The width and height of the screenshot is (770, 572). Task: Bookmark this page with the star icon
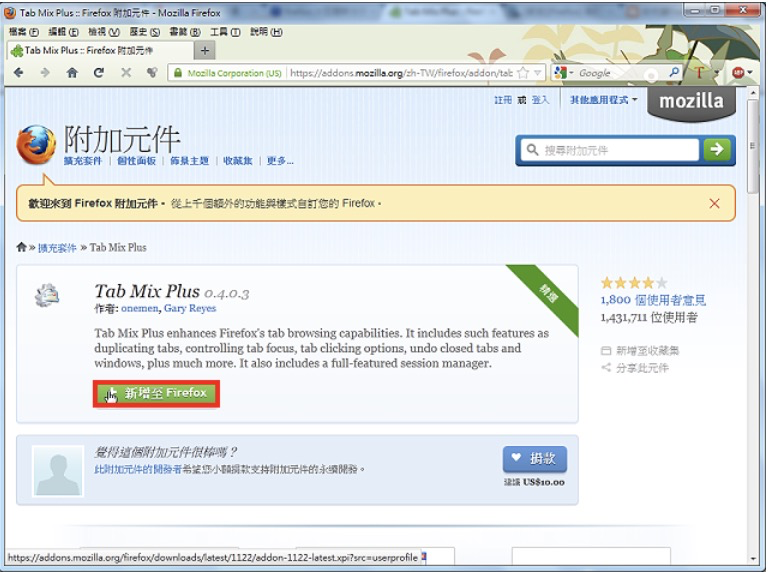523,73
